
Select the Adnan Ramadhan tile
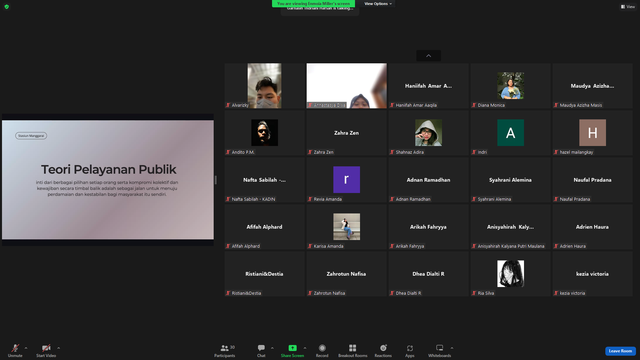click(x=429, y=180)
